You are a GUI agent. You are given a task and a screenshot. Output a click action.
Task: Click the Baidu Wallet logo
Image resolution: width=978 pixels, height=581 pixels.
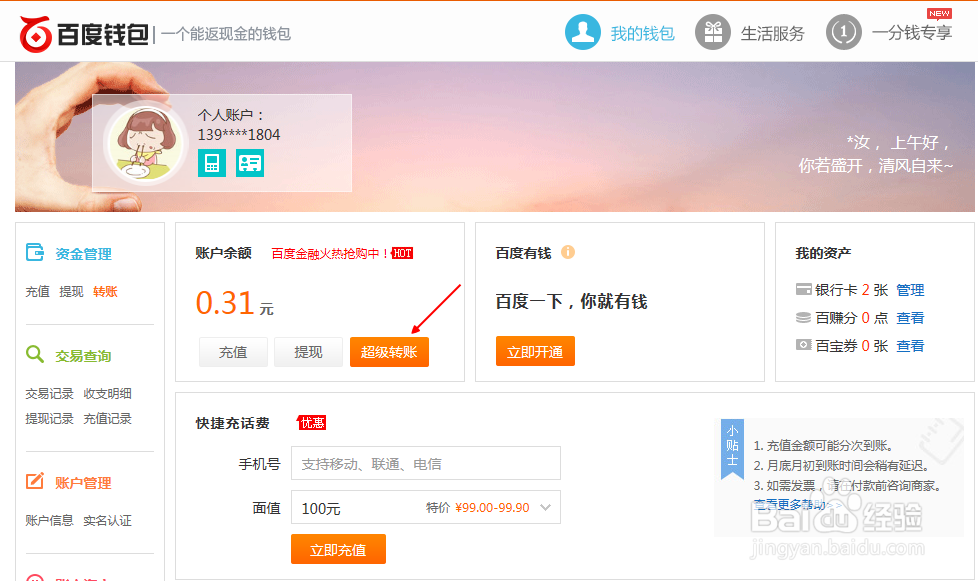84,34
